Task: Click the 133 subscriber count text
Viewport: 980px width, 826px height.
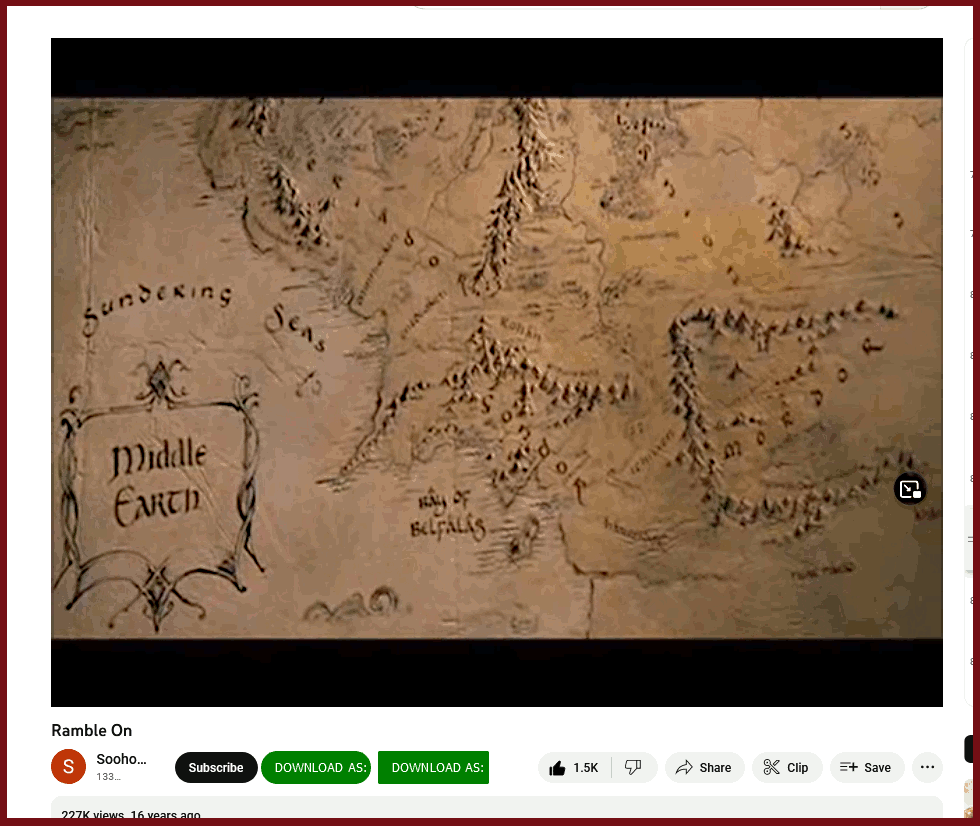Action: click(x=108, y=777)
